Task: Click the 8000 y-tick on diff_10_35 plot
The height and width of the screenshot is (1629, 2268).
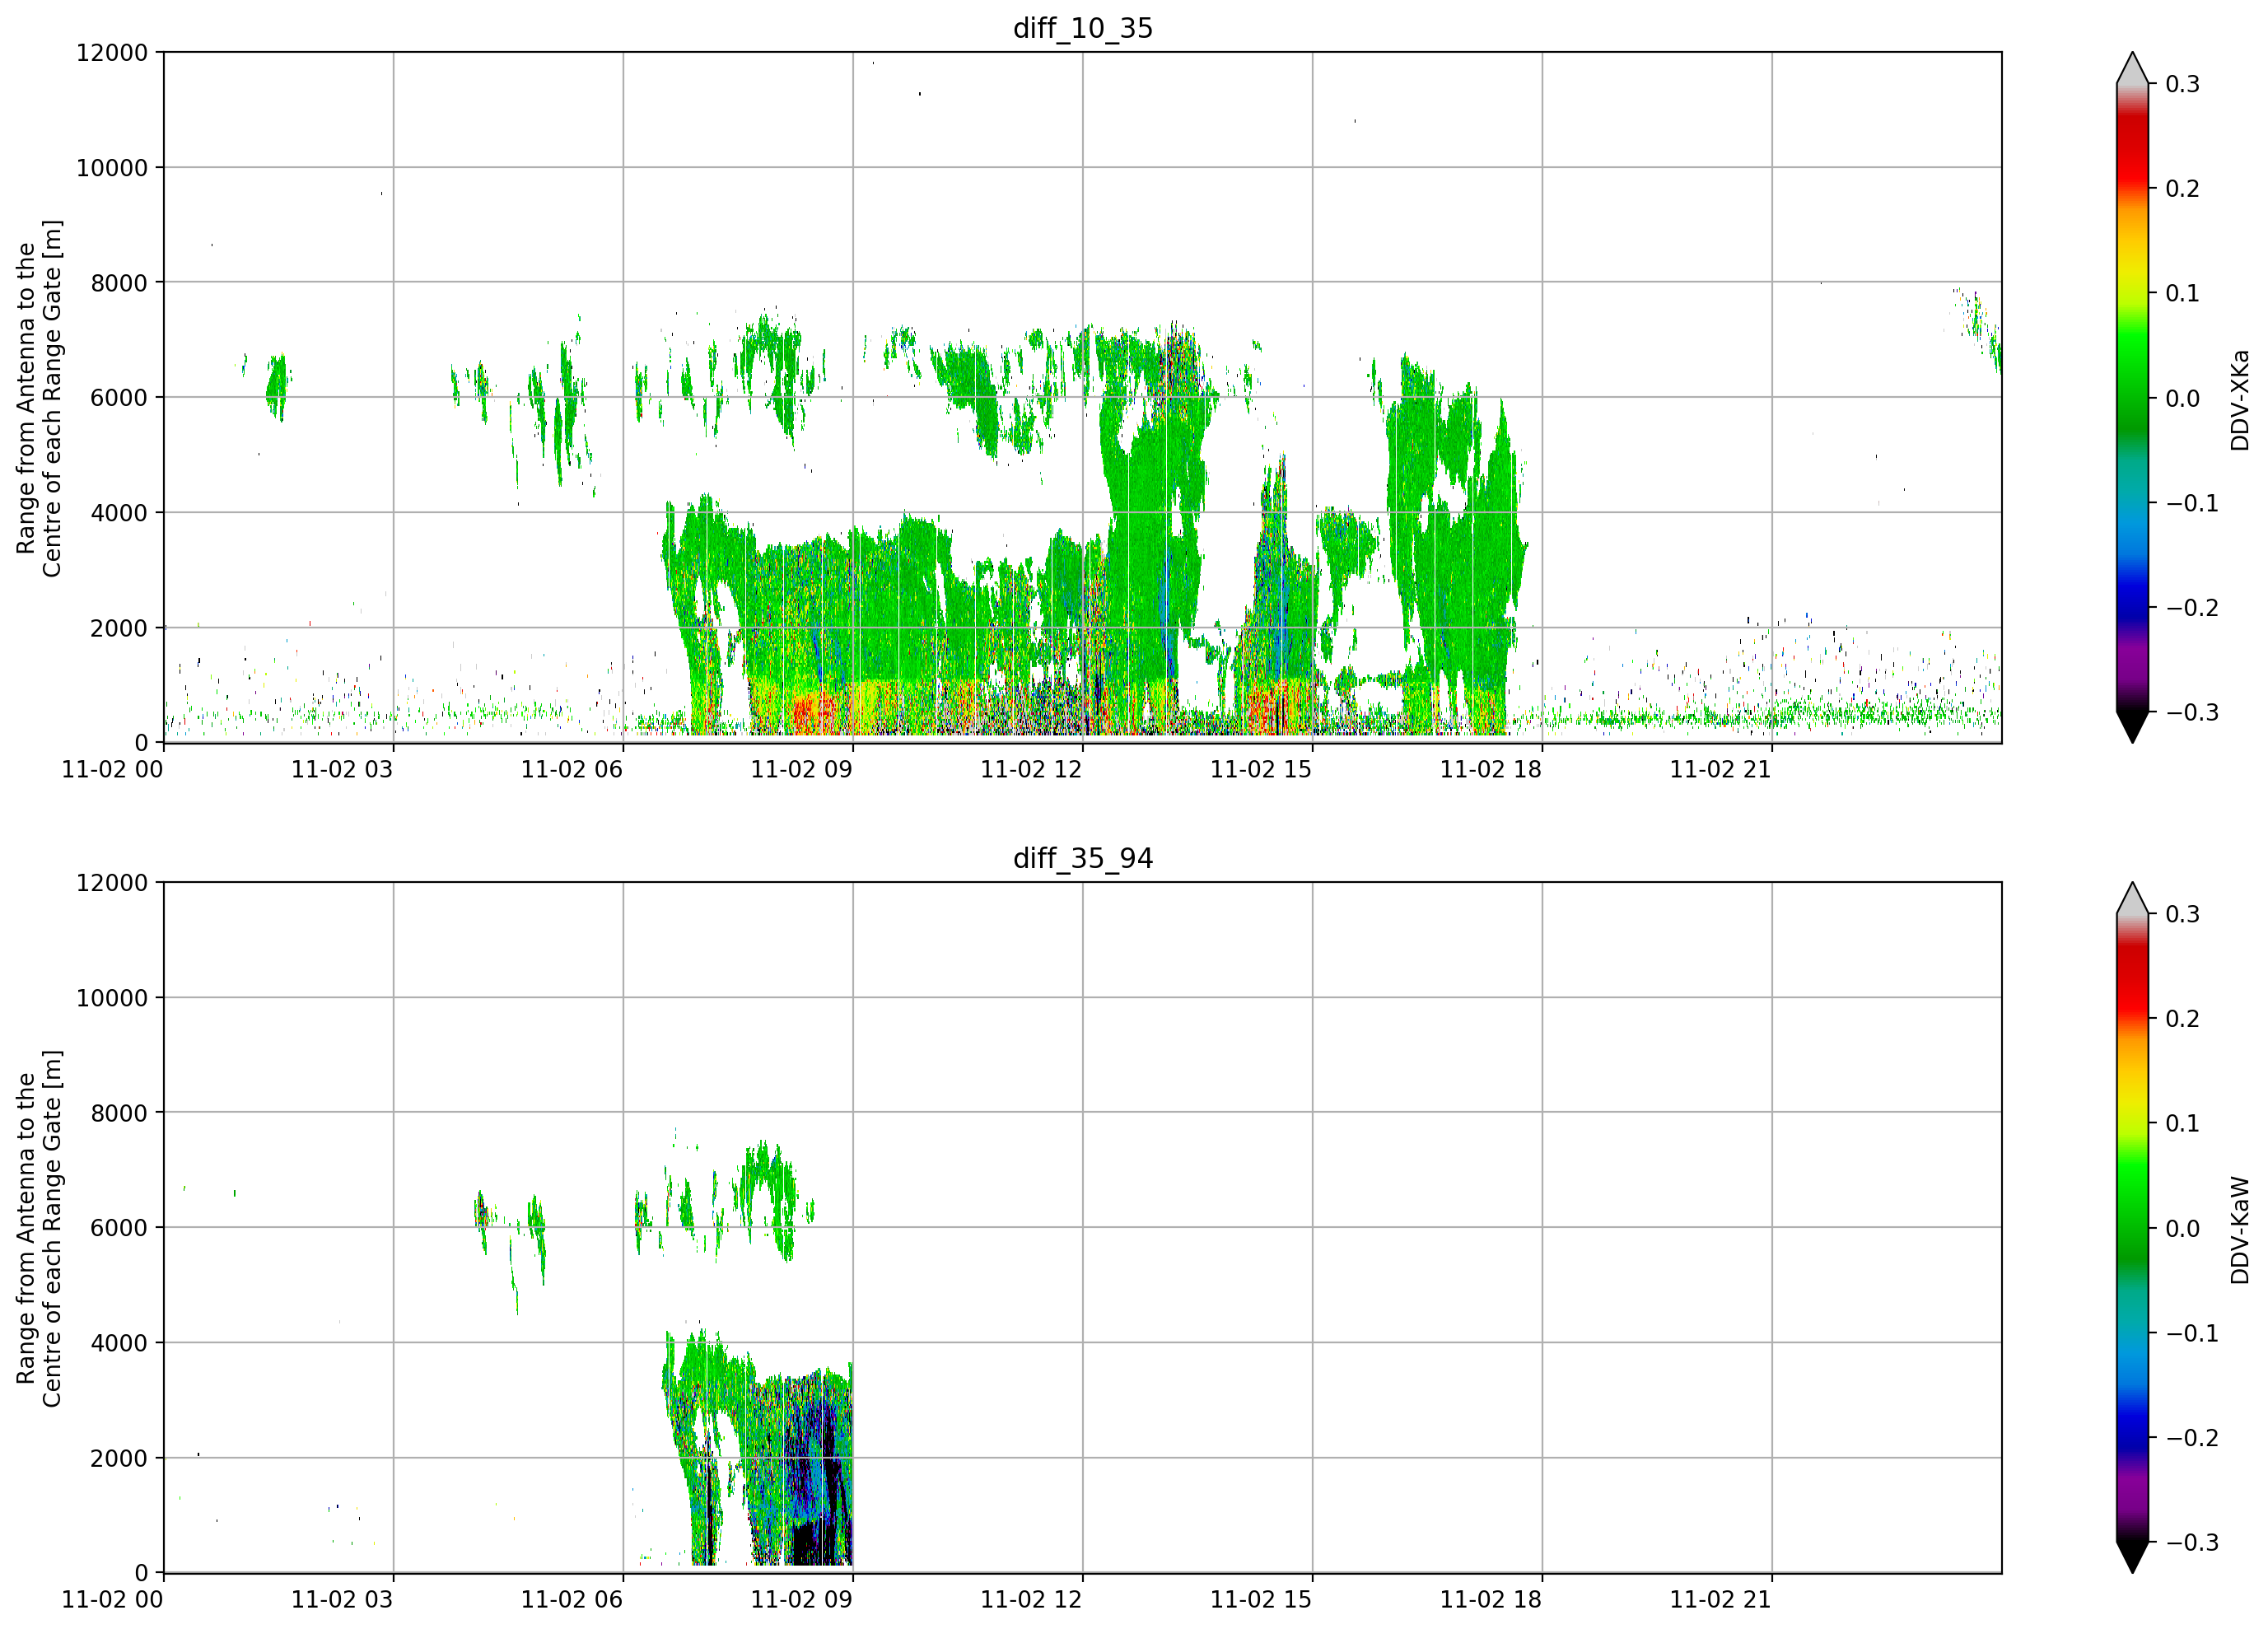Action: coord(119,283)
